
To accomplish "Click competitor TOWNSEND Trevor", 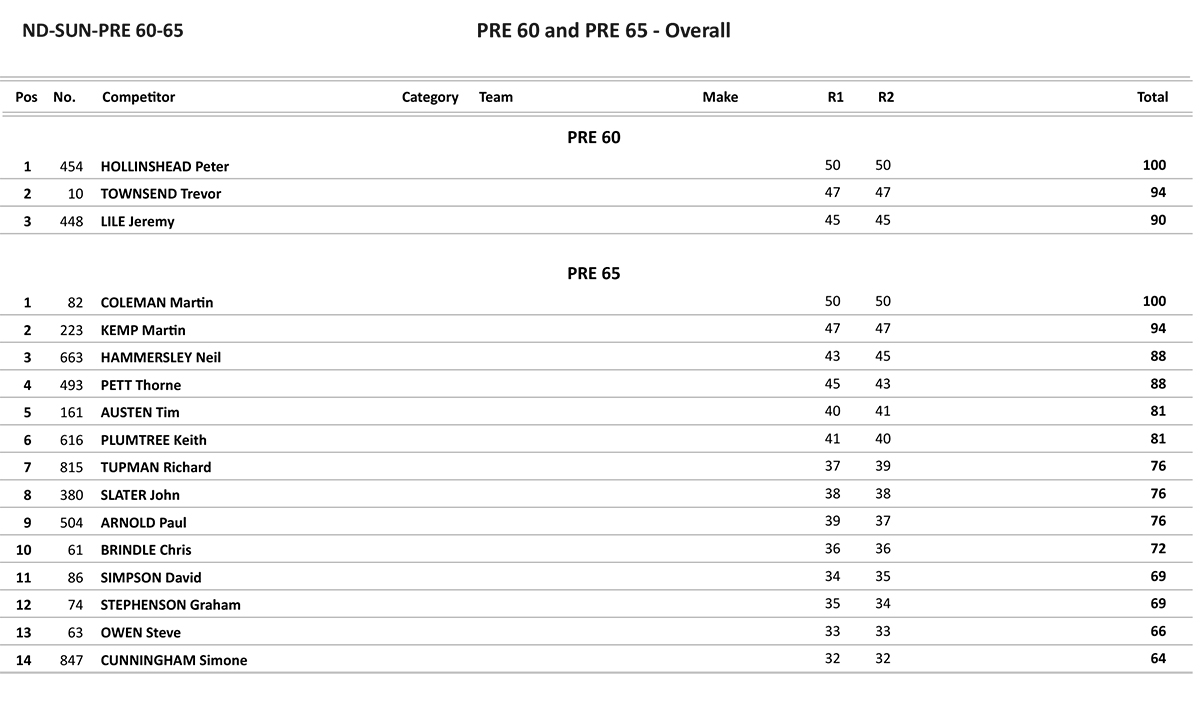I will click(x=161, y=194).
